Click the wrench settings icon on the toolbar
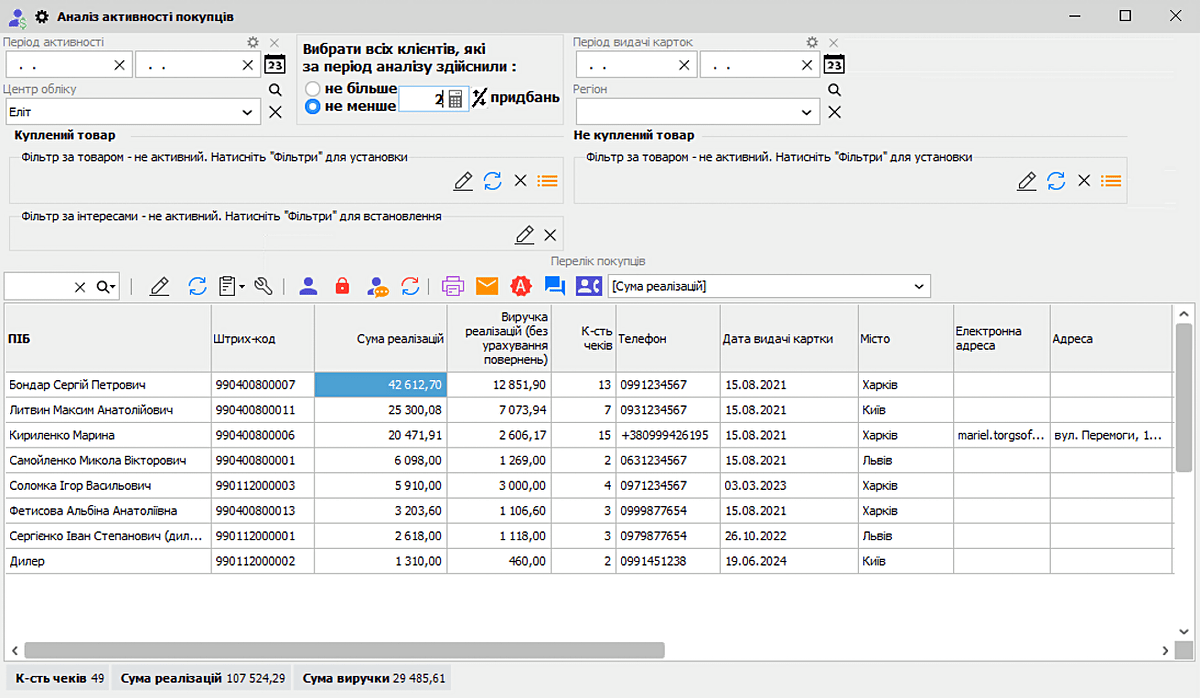1200x698 pixels. click(264, 285)
